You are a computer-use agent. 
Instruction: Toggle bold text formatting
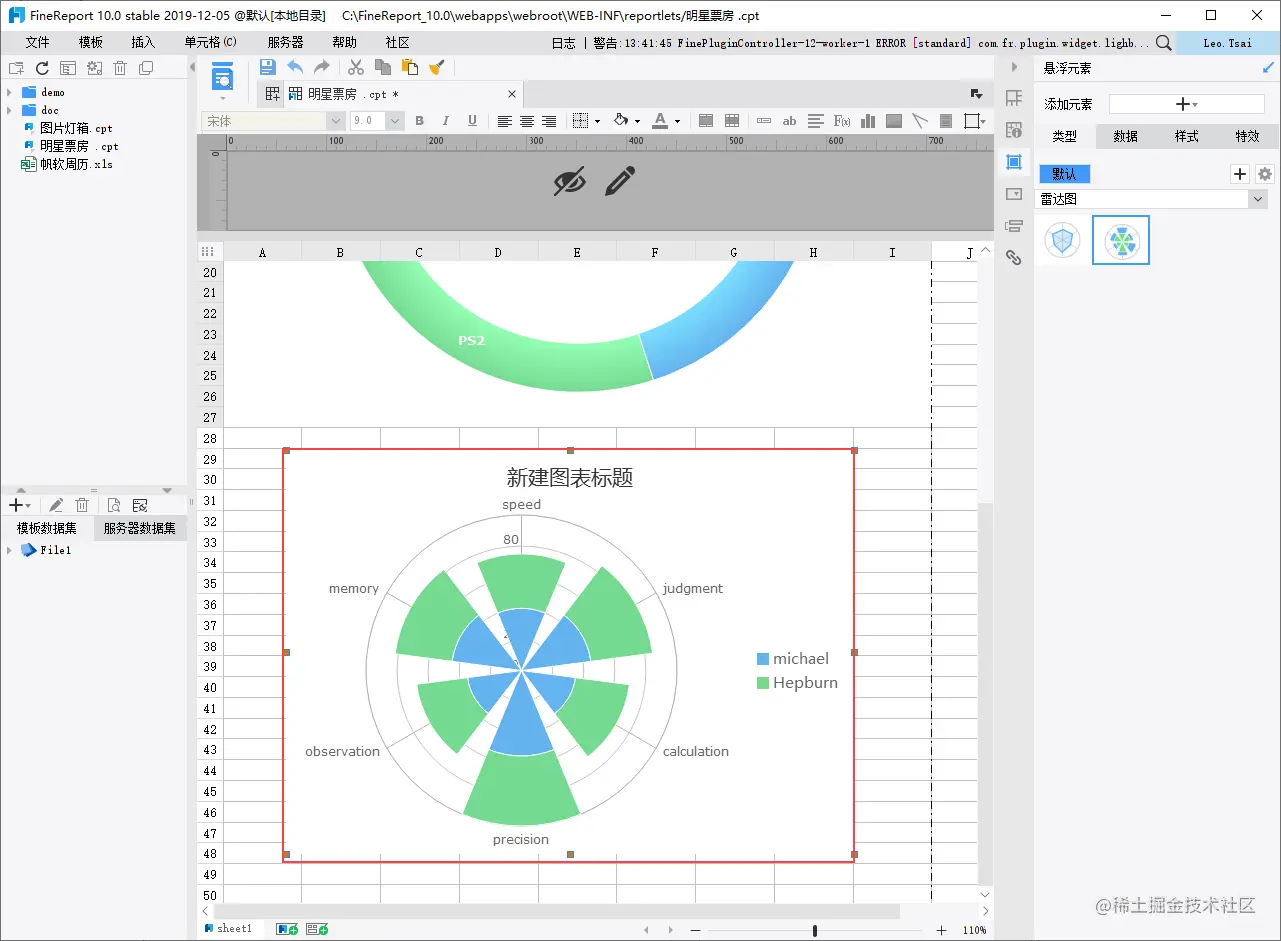420,121
